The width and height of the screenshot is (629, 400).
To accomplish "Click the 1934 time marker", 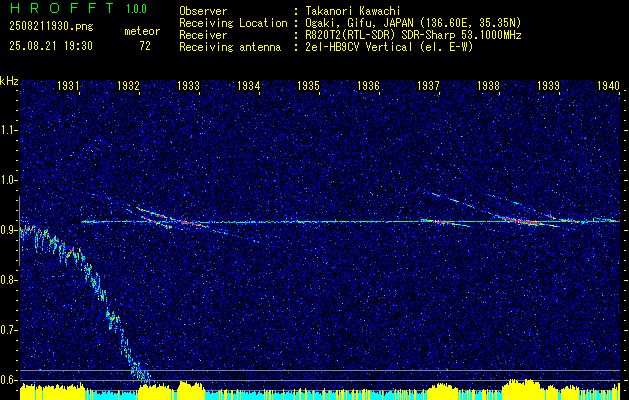I will [x=248, y=86].
